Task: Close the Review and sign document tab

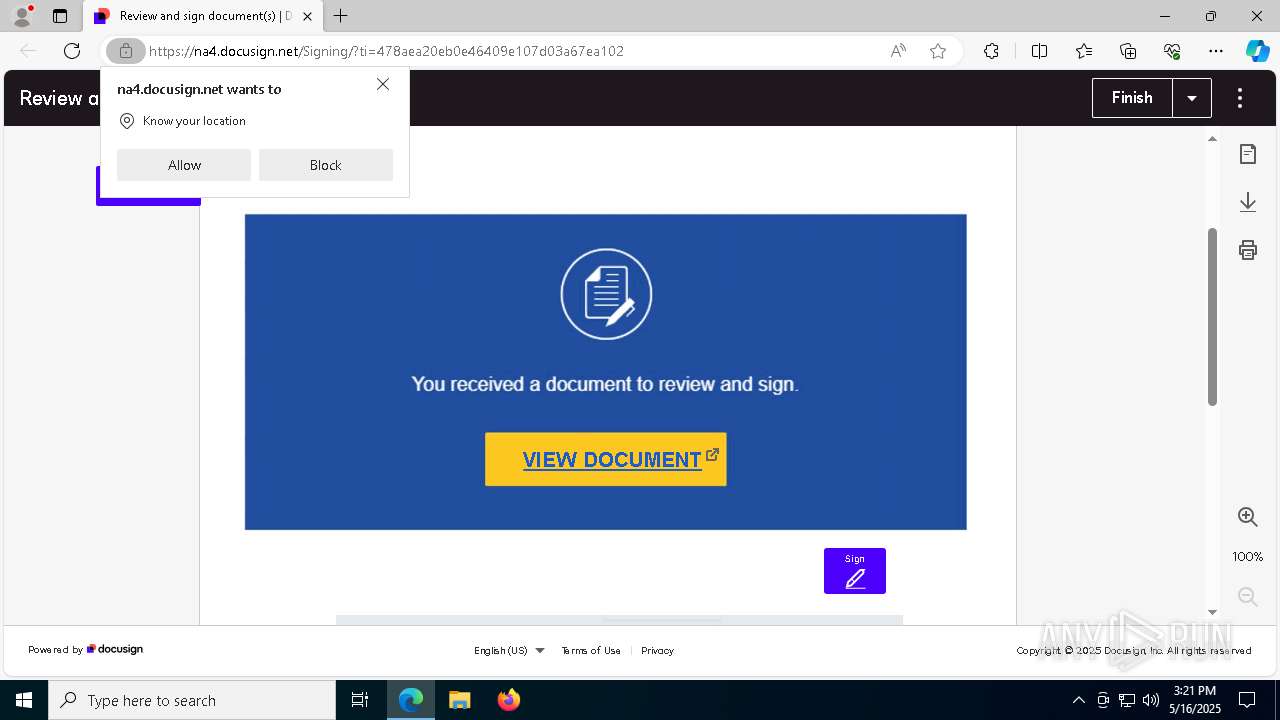Action: click(x=307, y=16)
